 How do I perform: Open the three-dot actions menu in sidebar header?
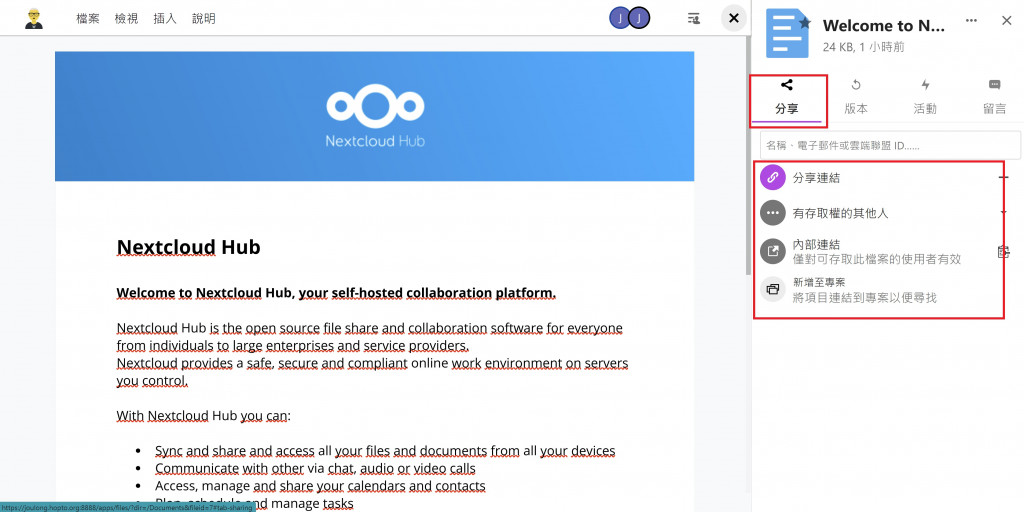pyautogui.click(x=971, y=21)
